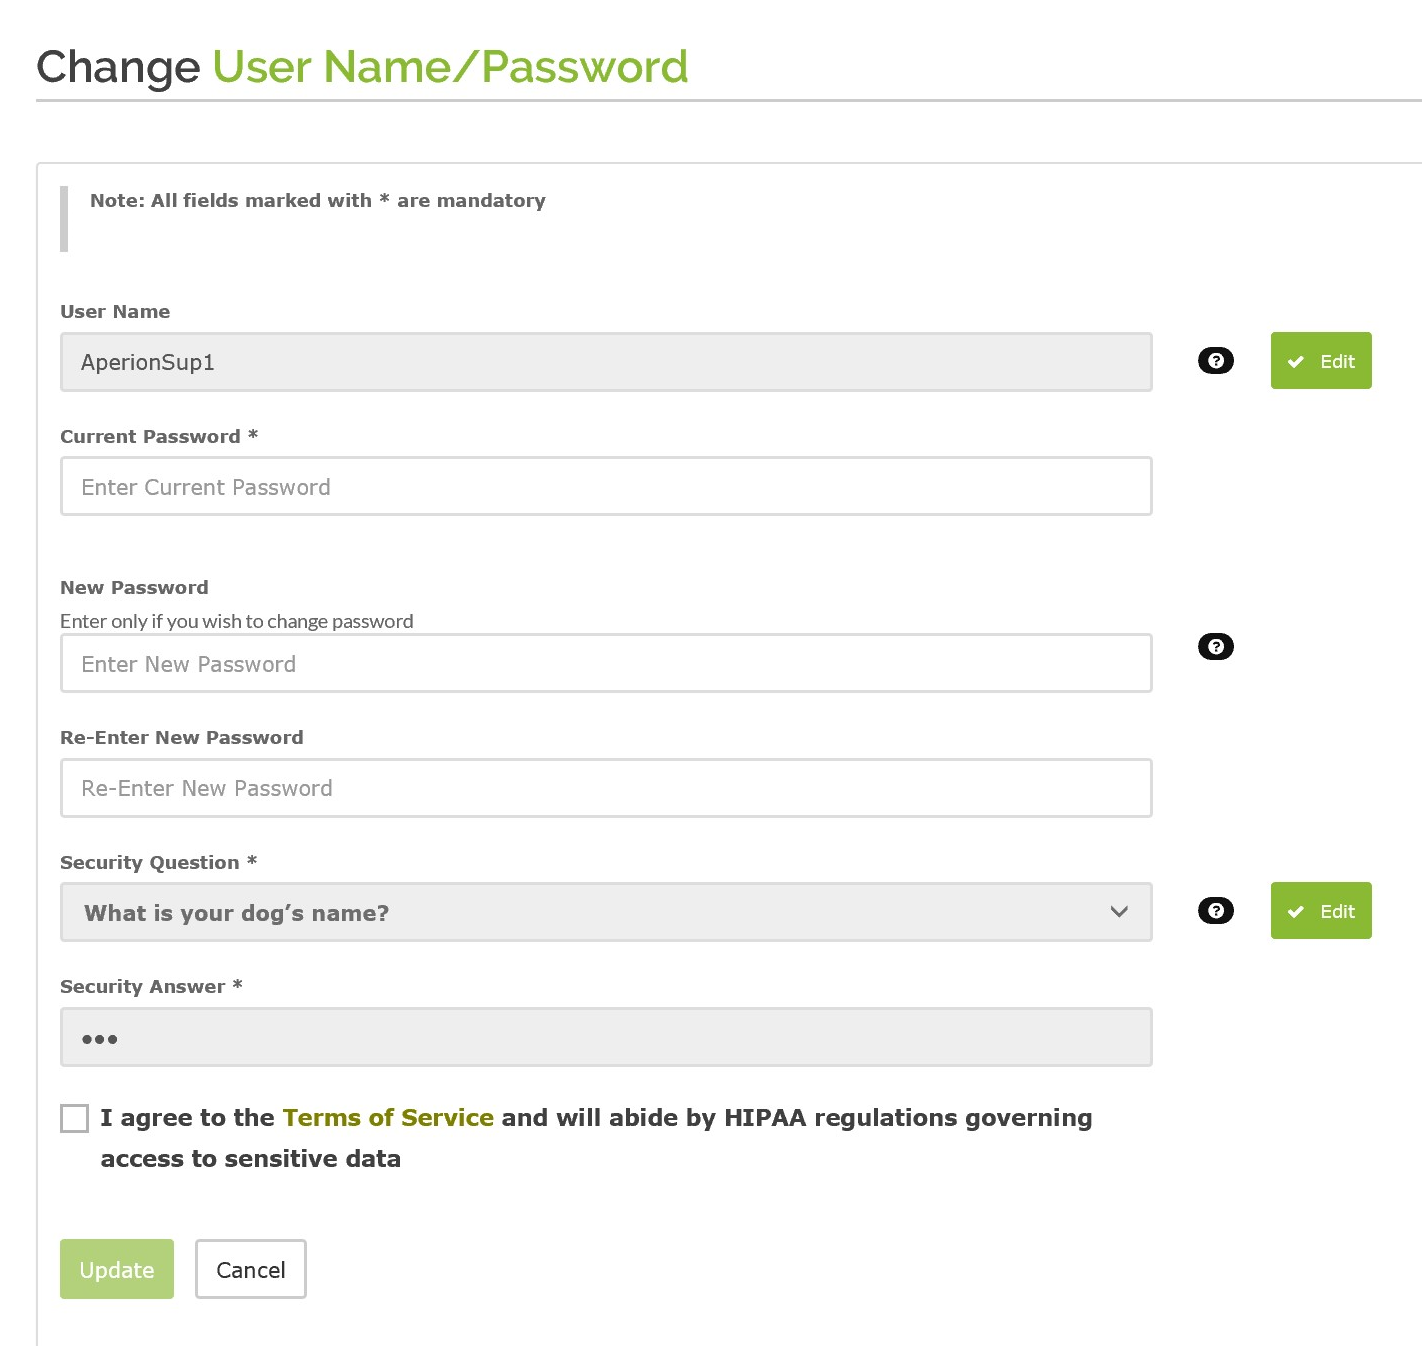
Task: Click the checkmark on the Security Question Edit button
Action: pos(1296,911)
